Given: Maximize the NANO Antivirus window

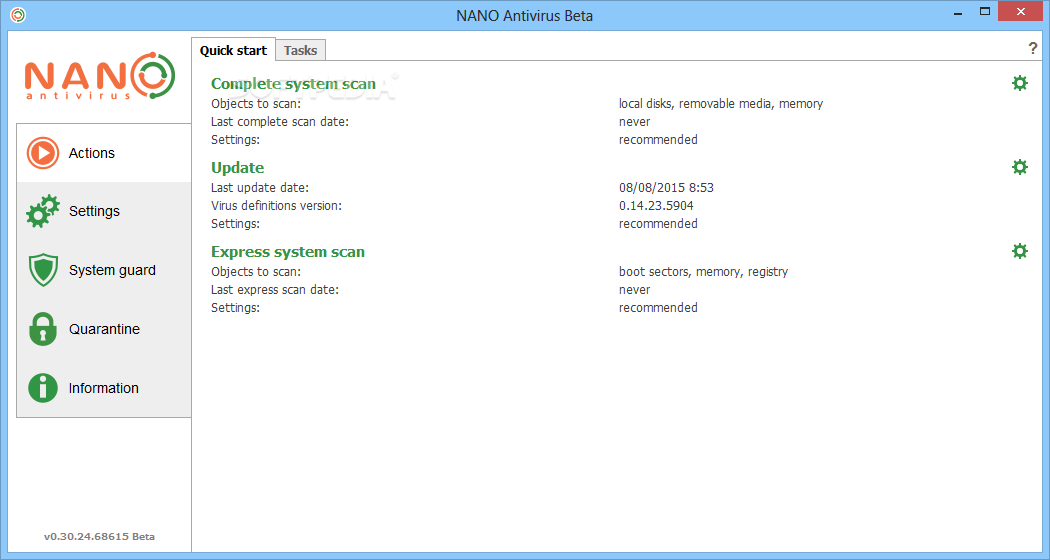Looking at the screenshot, I should coord(984,11).
